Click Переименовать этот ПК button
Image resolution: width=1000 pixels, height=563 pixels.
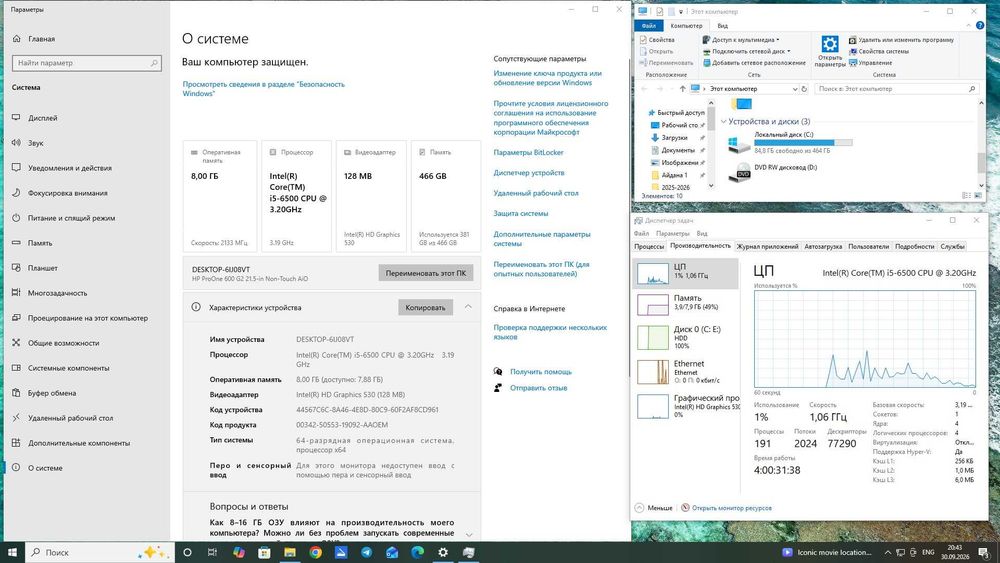[425, 273]
